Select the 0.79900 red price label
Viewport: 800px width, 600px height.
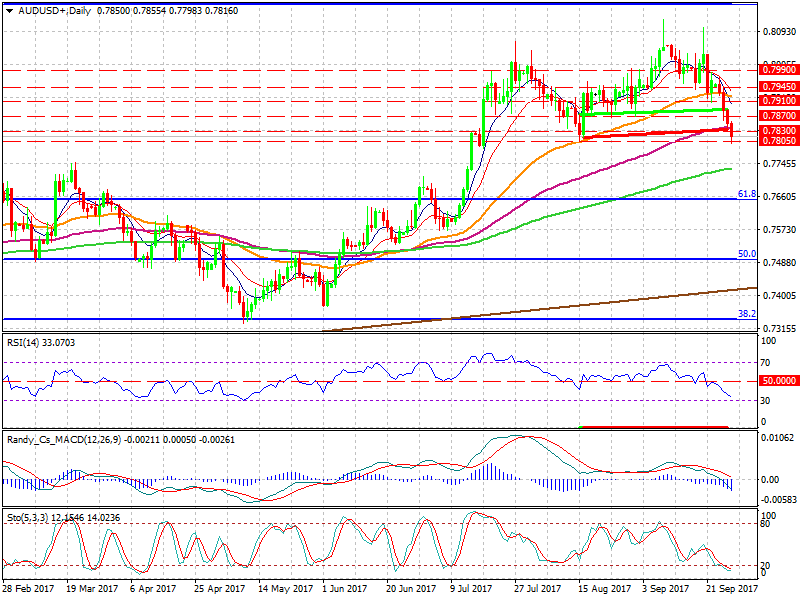(778, 70)
